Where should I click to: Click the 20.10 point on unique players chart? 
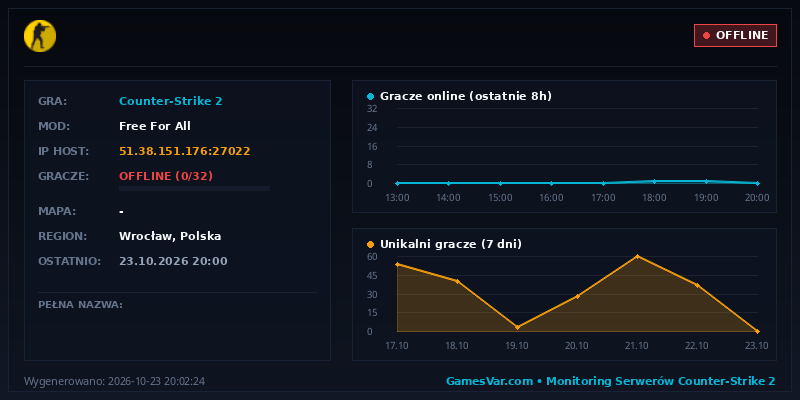coord(578,296)
